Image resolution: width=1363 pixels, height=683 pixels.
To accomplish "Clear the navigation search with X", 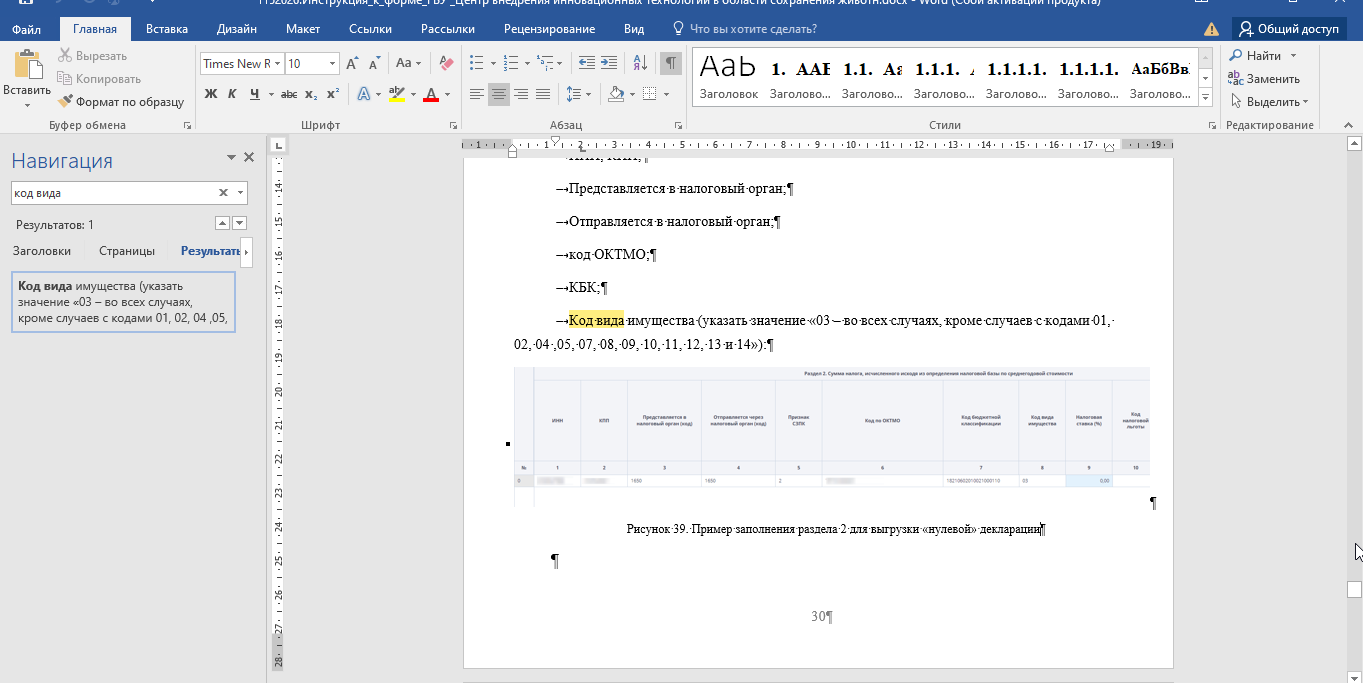I will coord(224,193).
